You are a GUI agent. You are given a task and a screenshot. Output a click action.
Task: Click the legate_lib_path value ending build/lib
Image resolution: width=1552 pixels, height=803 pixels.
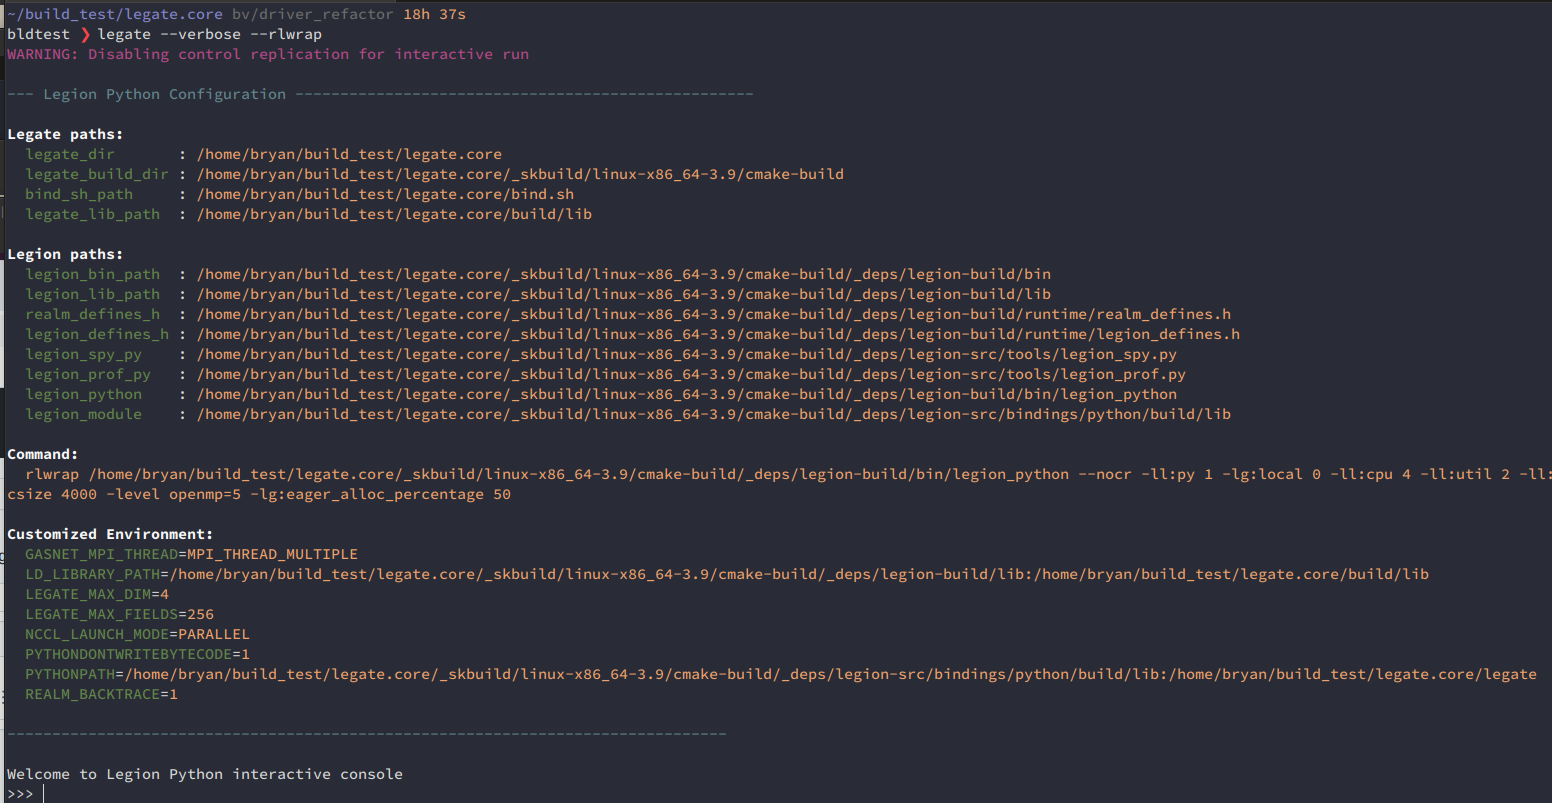pyautogui.click(x=394, y=214)
